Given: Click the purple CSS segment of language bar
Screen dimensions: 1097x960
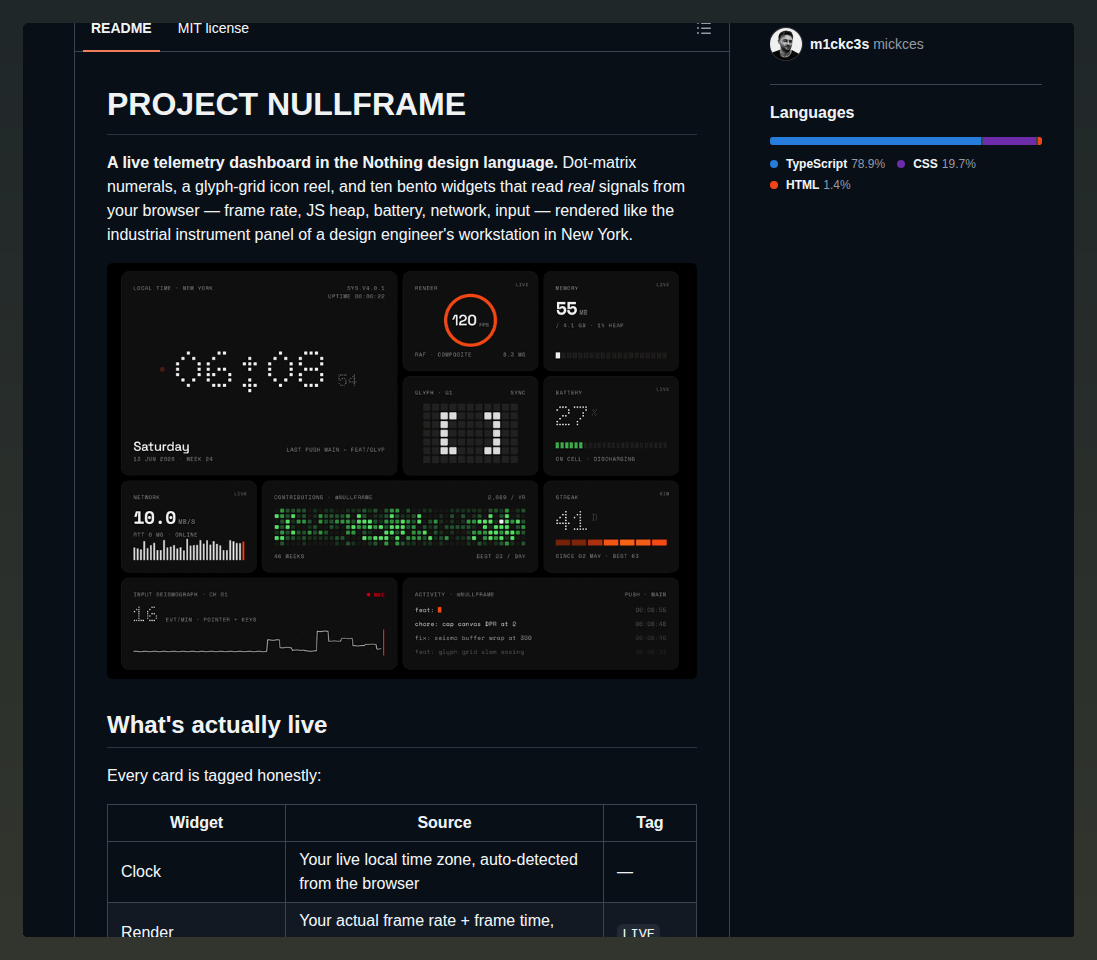Looking at the screenshot, I should pyautogui.click(x=1010, y=141).
